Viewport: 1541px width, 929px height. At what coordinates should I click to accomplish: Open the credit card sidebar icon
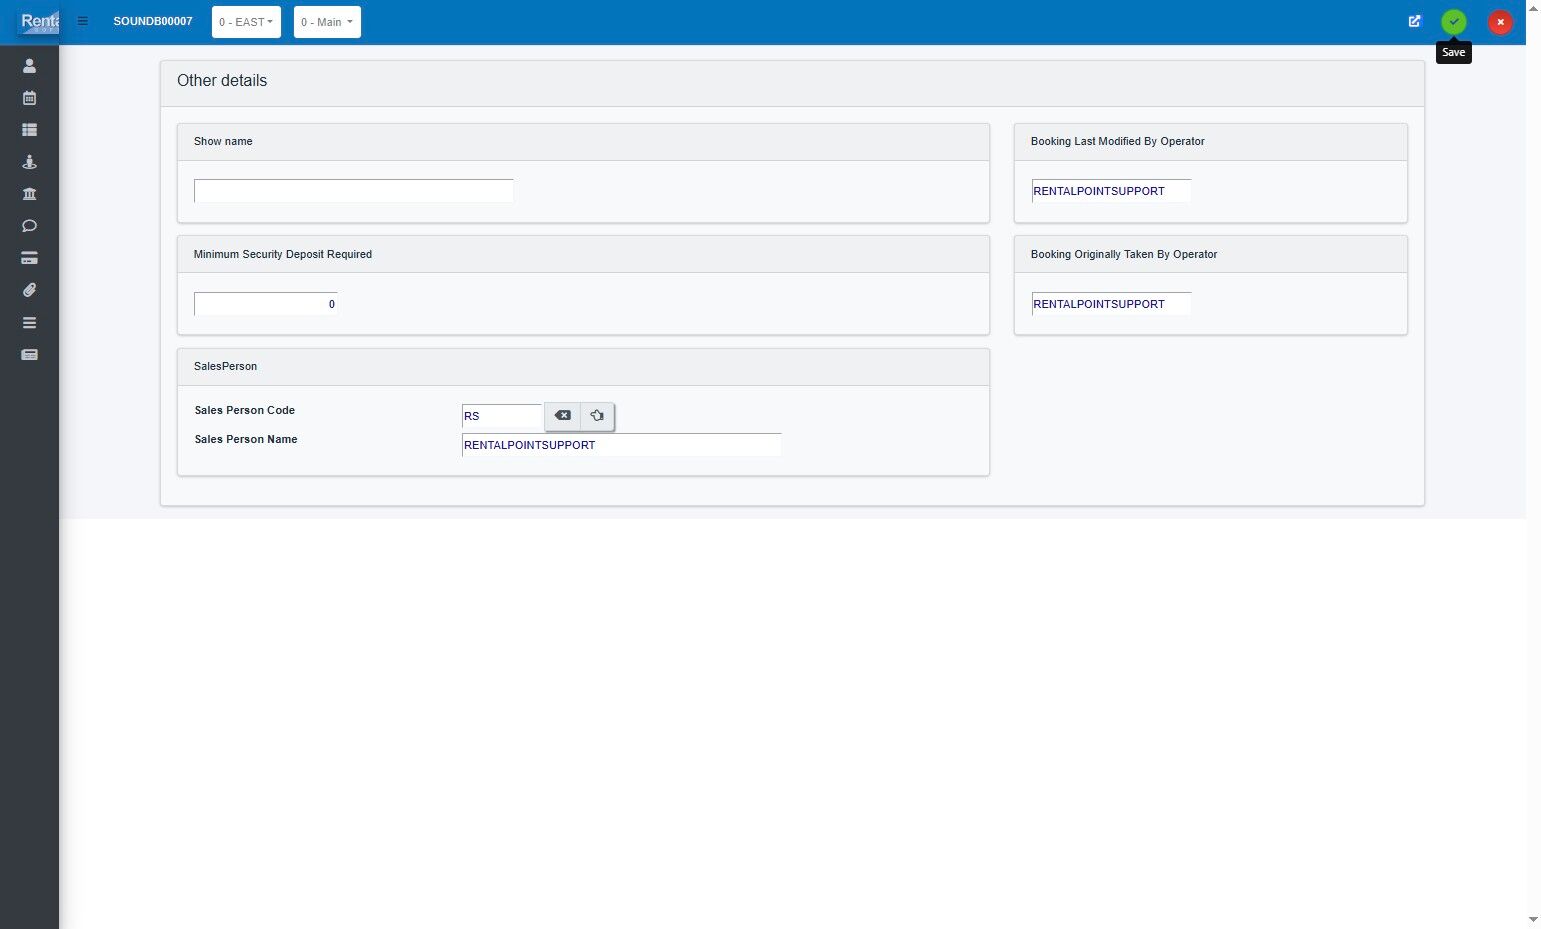pyautogui.click(x=29, y=258)
